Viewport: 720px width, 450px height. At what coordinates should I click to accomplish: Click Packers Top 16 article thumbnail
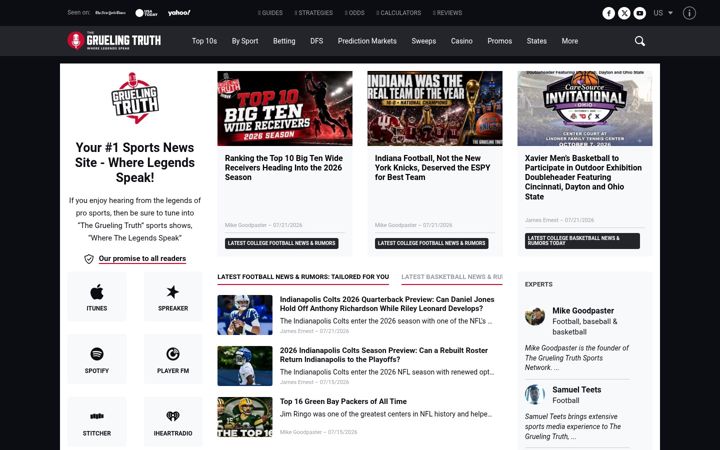pyautogui.click(x=245, y=417)
